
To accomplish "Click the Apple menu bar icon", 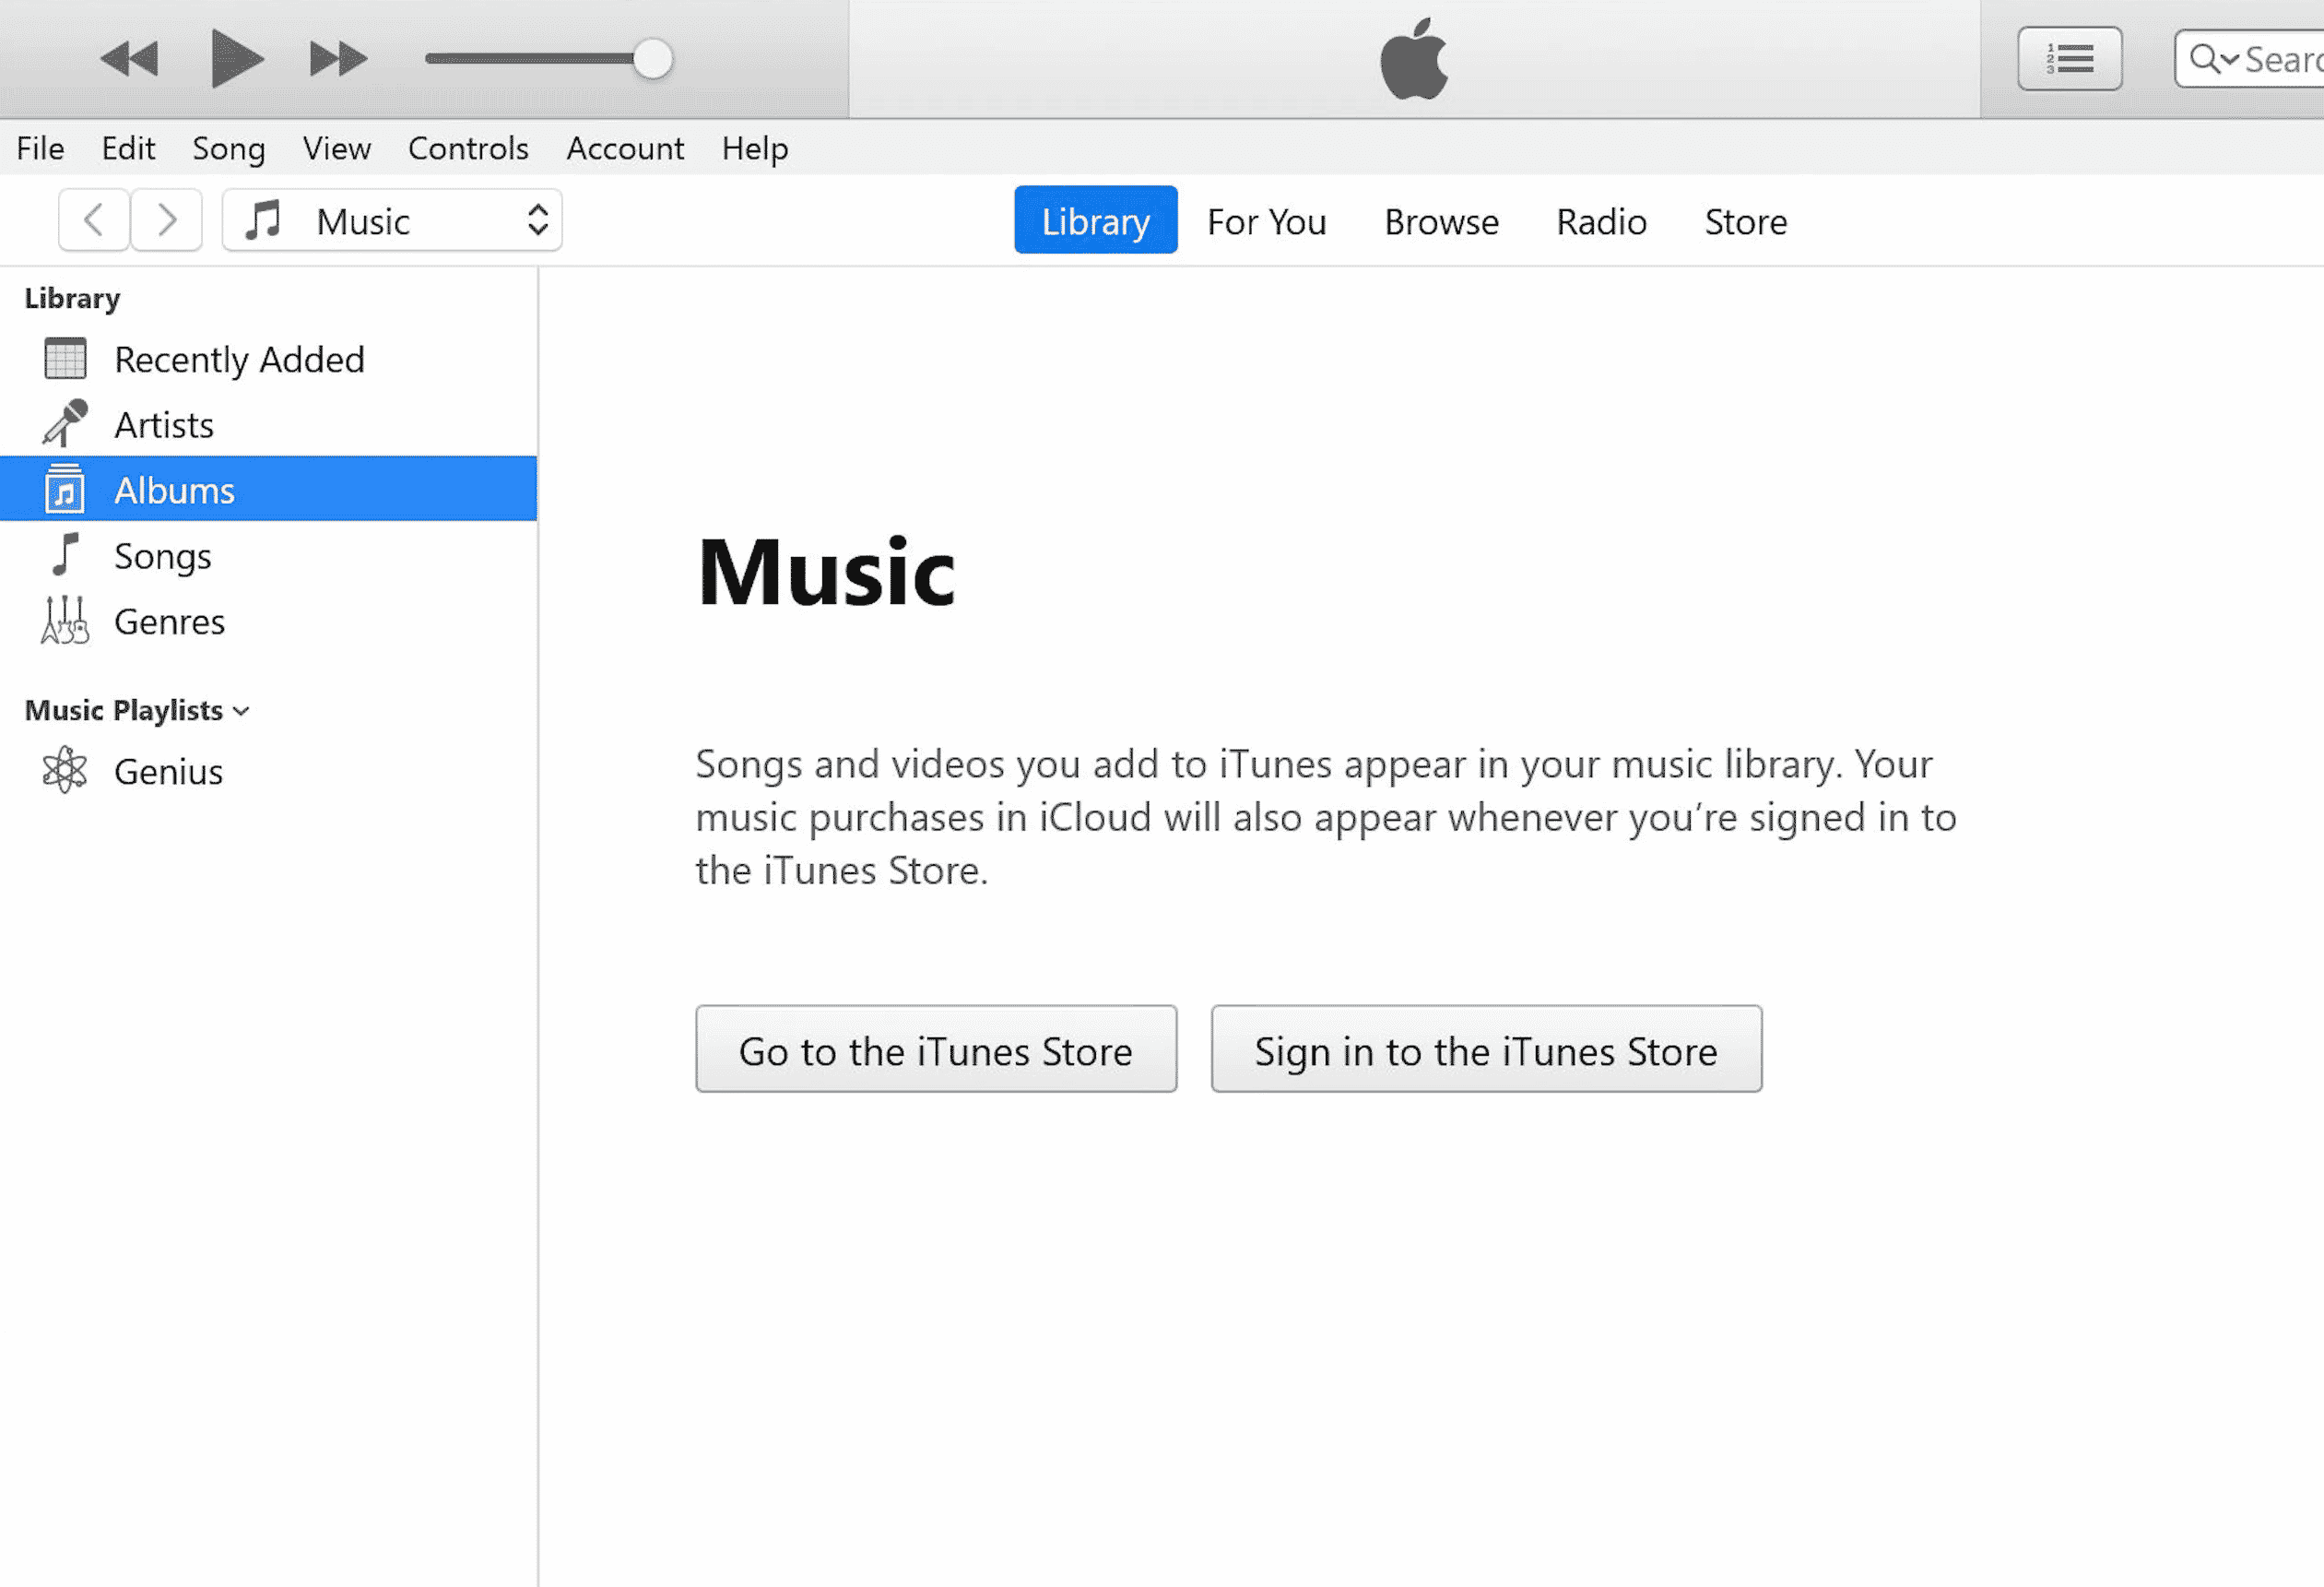I will point(1411,58).
